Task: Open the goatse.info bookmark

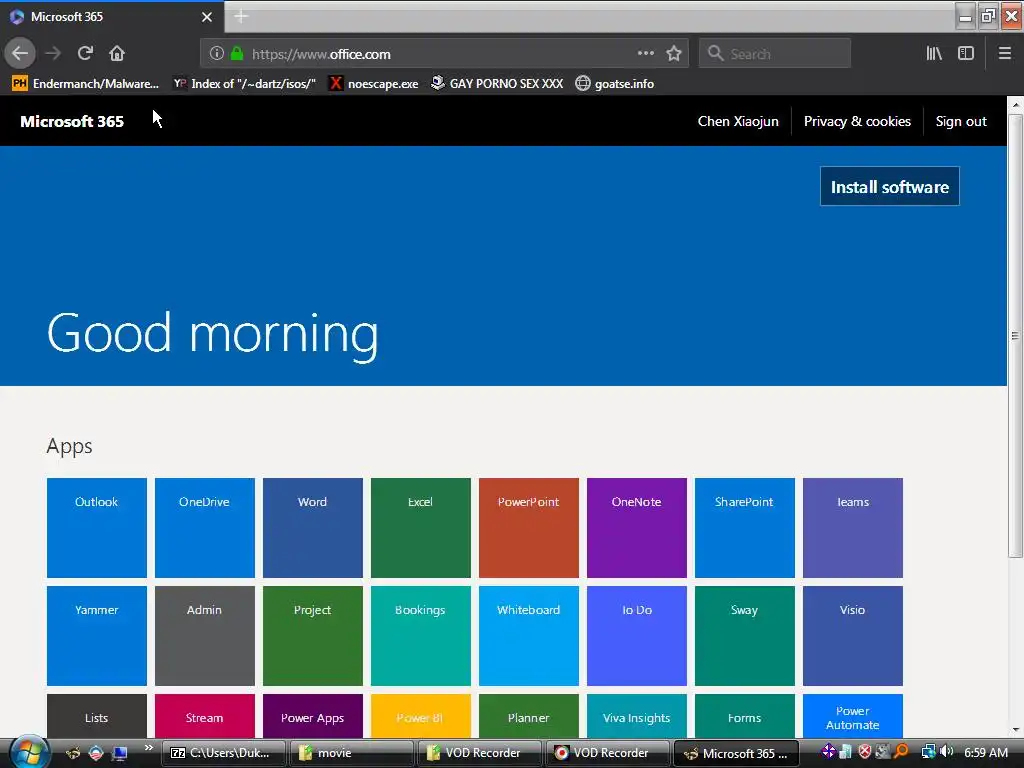Action: tap(615, 84)
